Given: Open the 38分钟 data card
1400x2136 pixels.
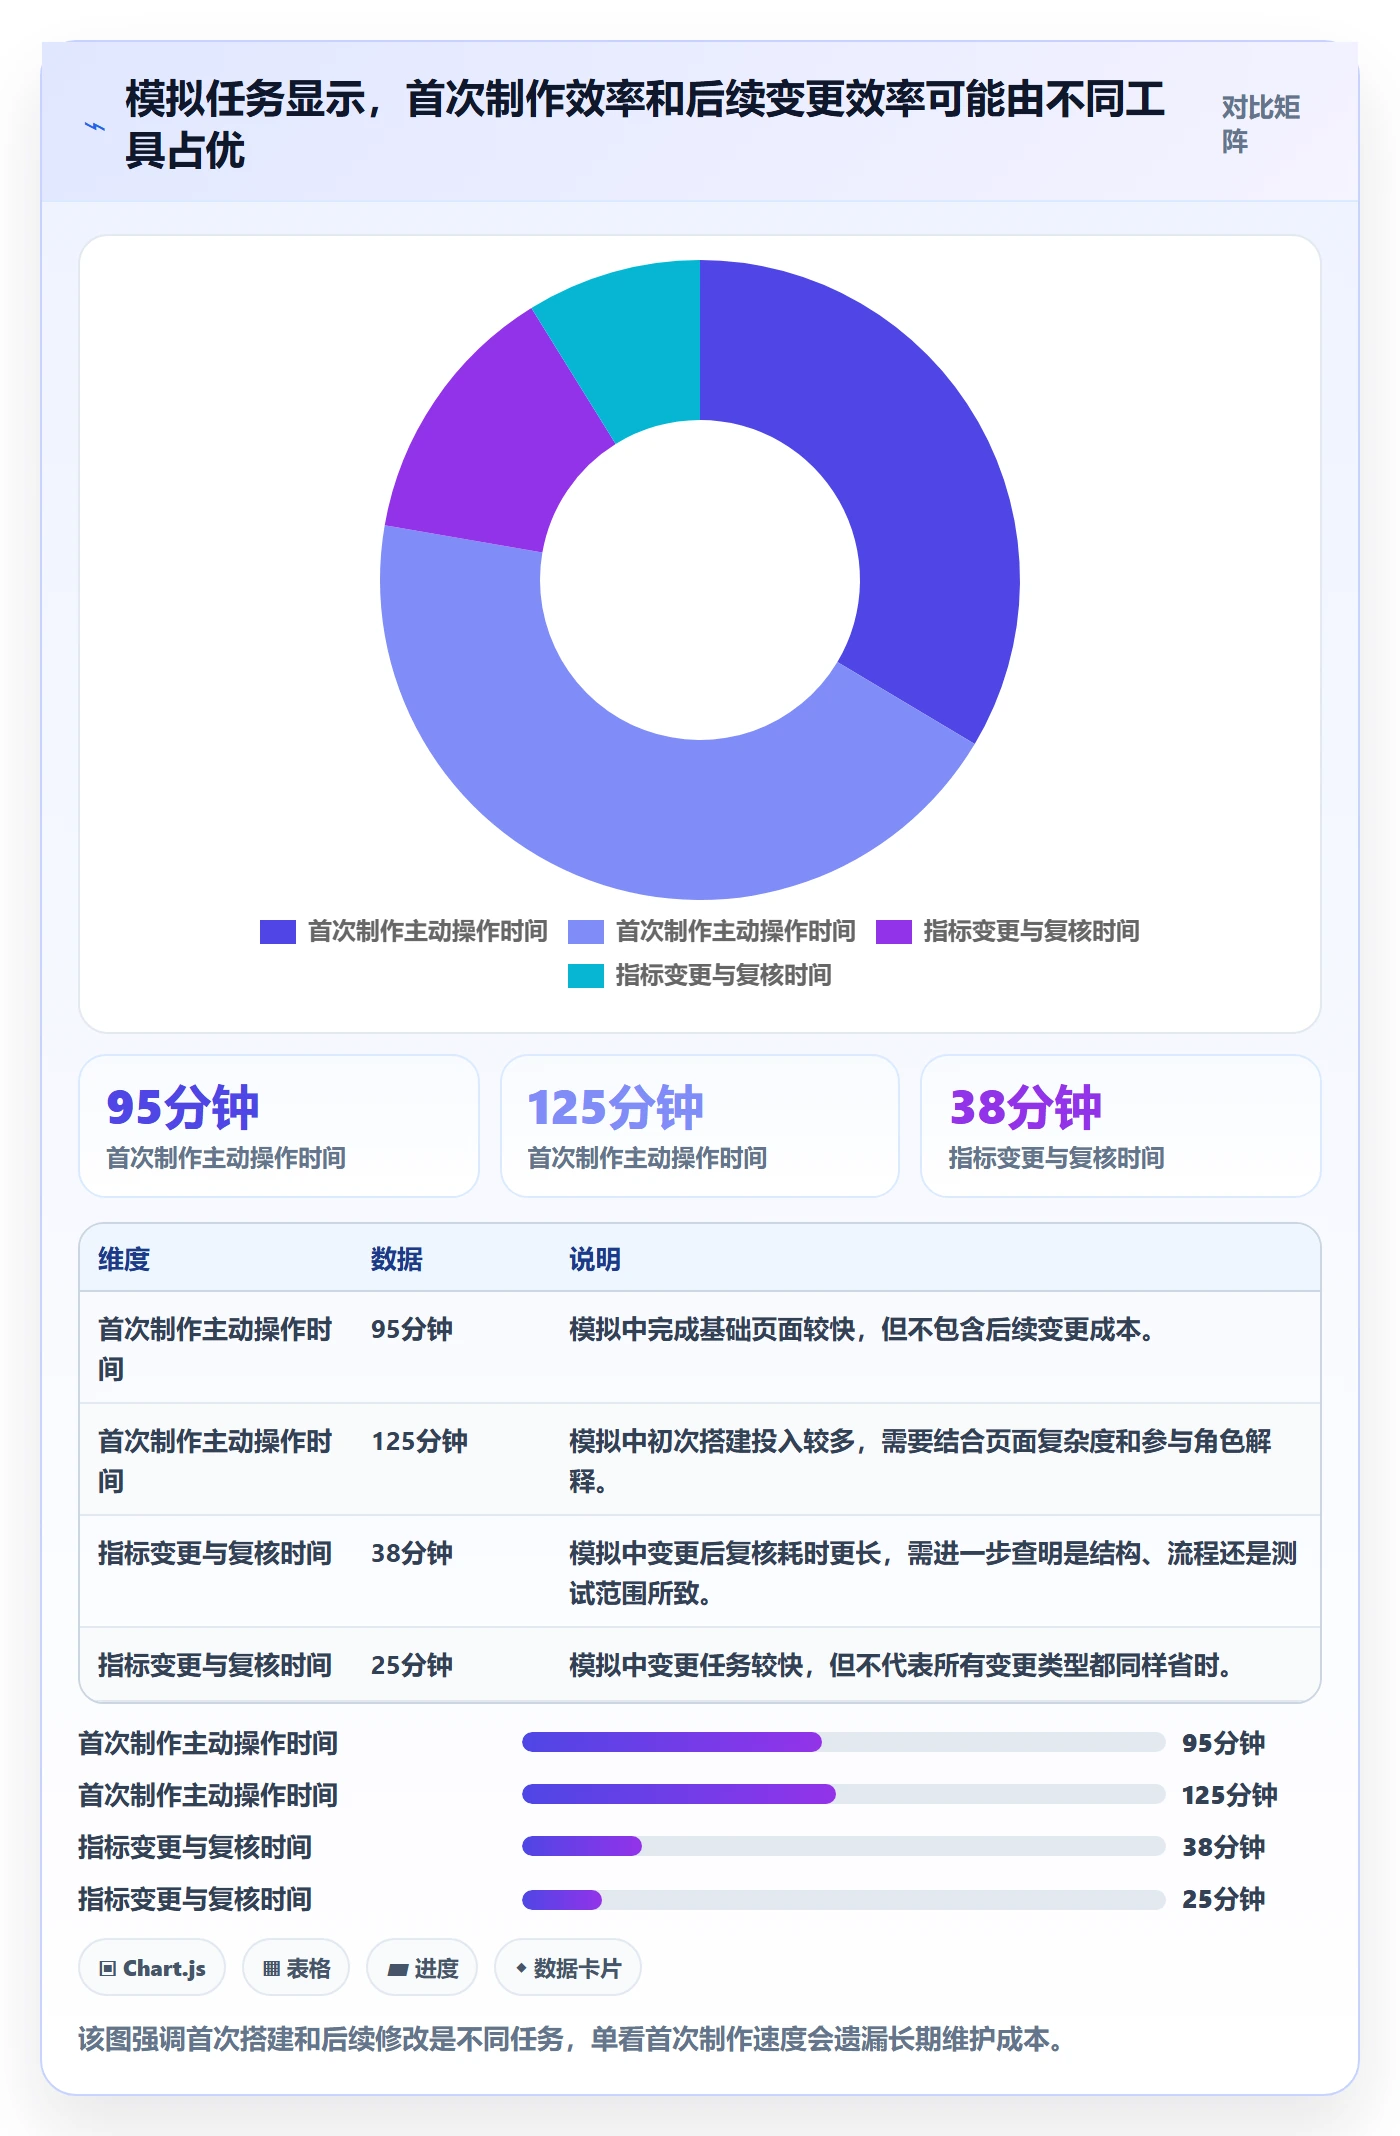Looking at the screenshot, I should point(1121,1126).
